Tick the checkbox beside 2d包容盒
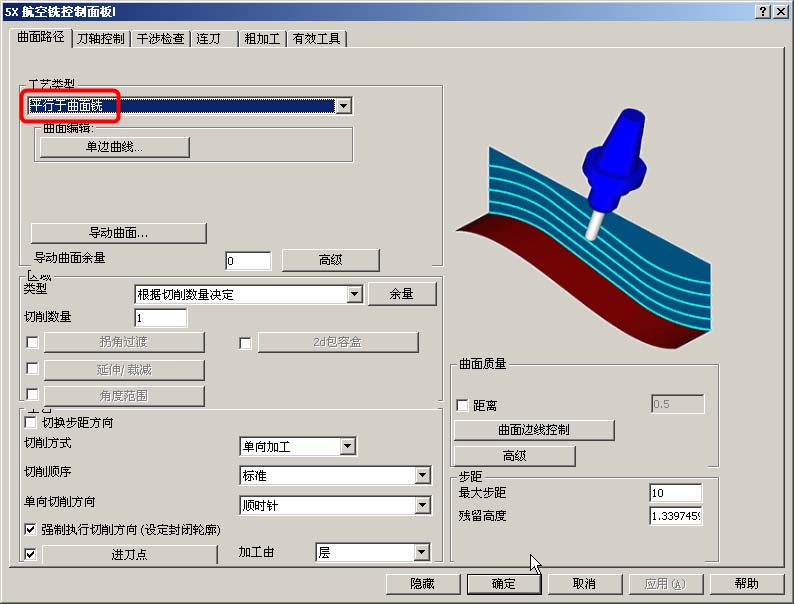Screen dimensions: 794x604 tap(245, 343)
